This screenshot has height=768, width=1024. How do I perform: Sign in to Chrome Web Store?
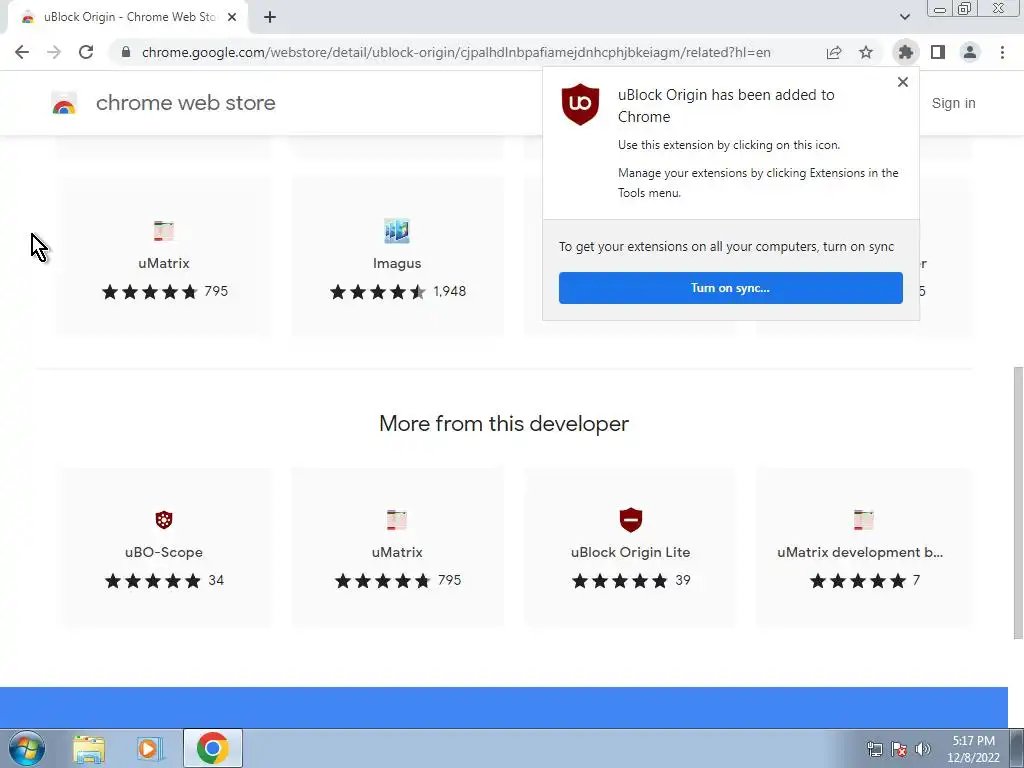pos(953,103)
